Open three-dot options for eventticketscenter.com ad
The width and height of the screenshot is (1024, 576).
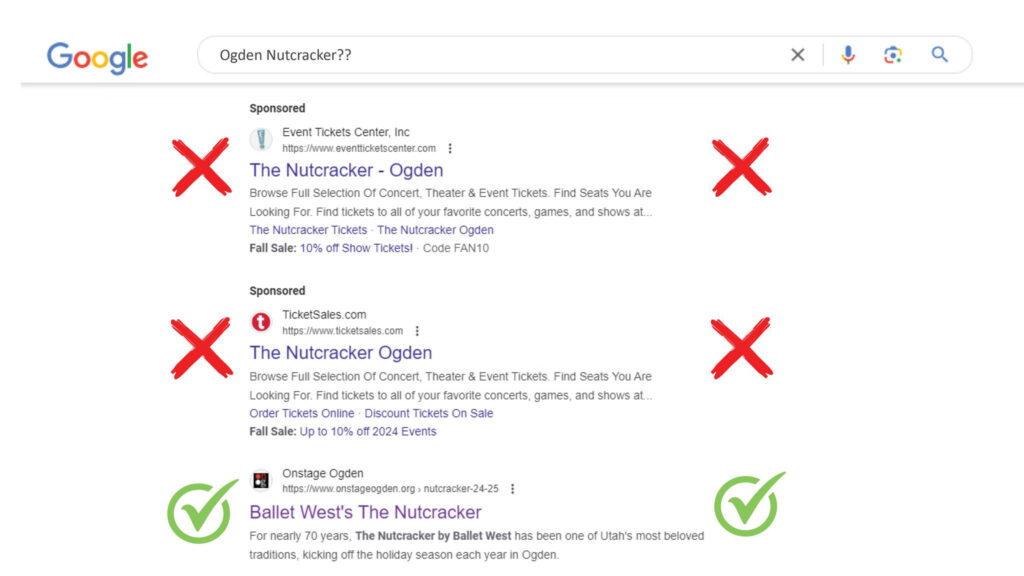coord(450,148)
